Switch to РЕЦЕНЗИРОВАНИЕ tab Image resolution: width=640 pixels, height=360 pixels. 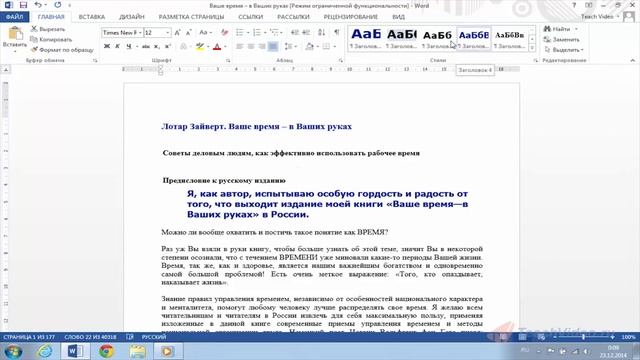(x=351, y=17)
